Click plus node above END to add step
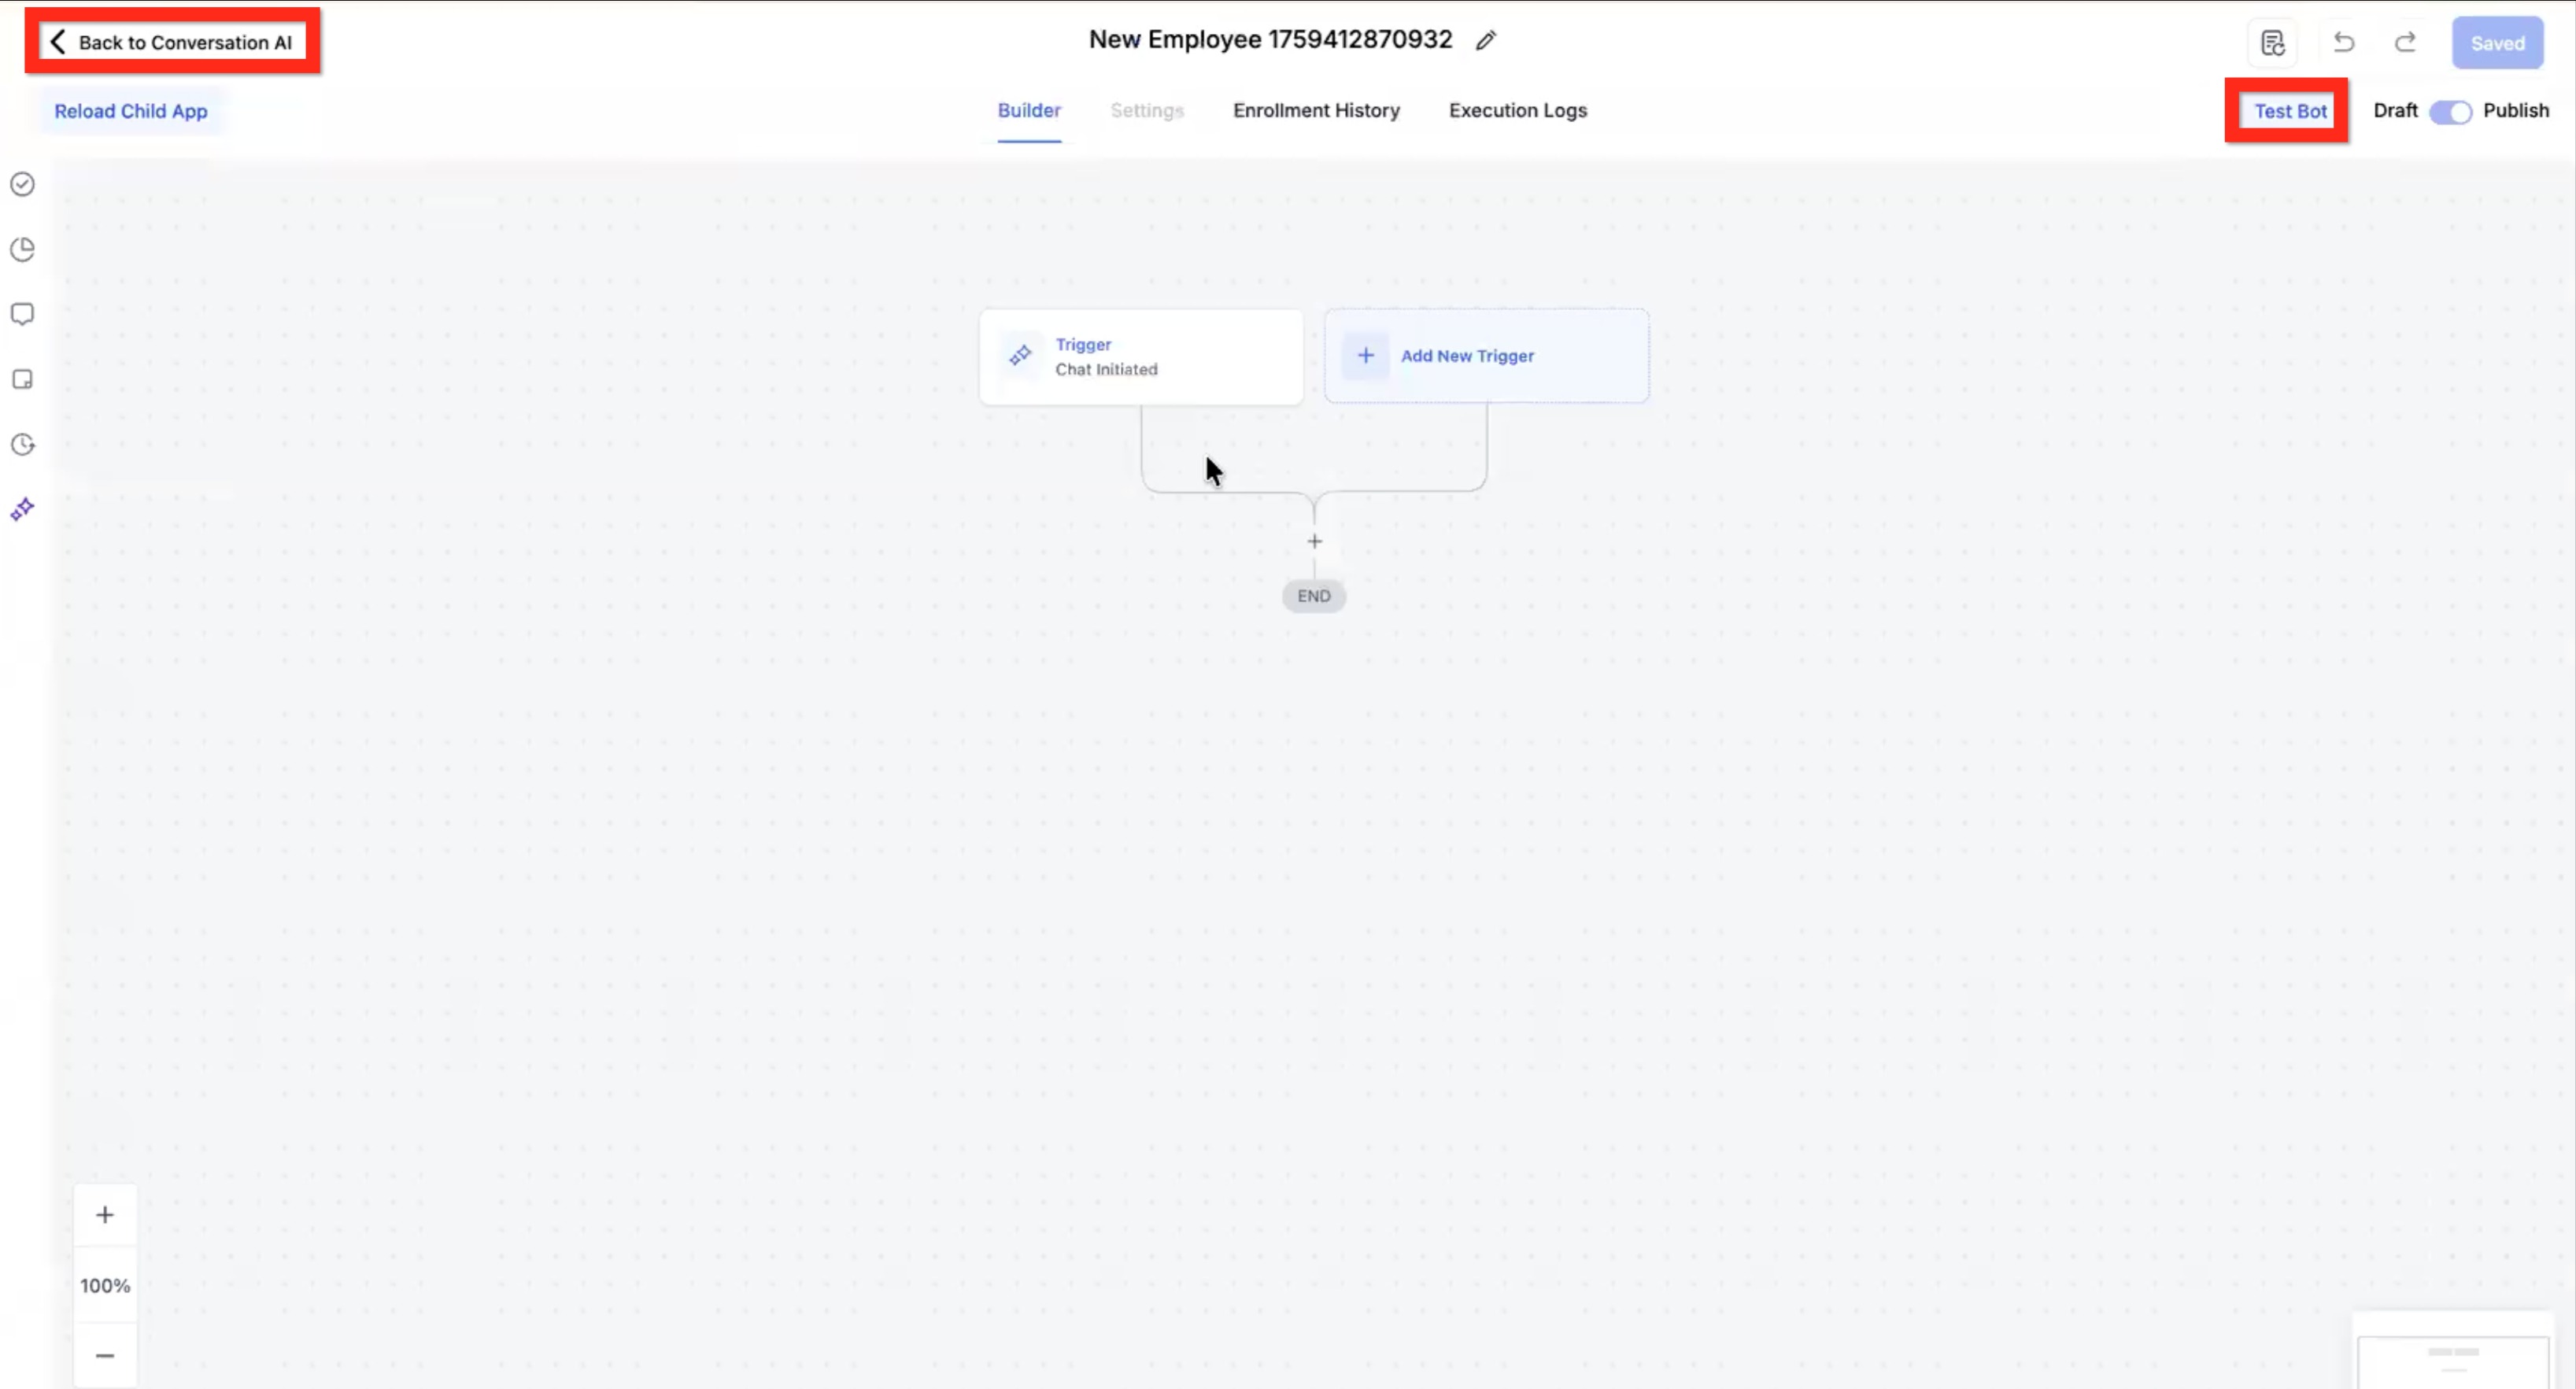The image size is (2576, 1389). (1314, 542)
